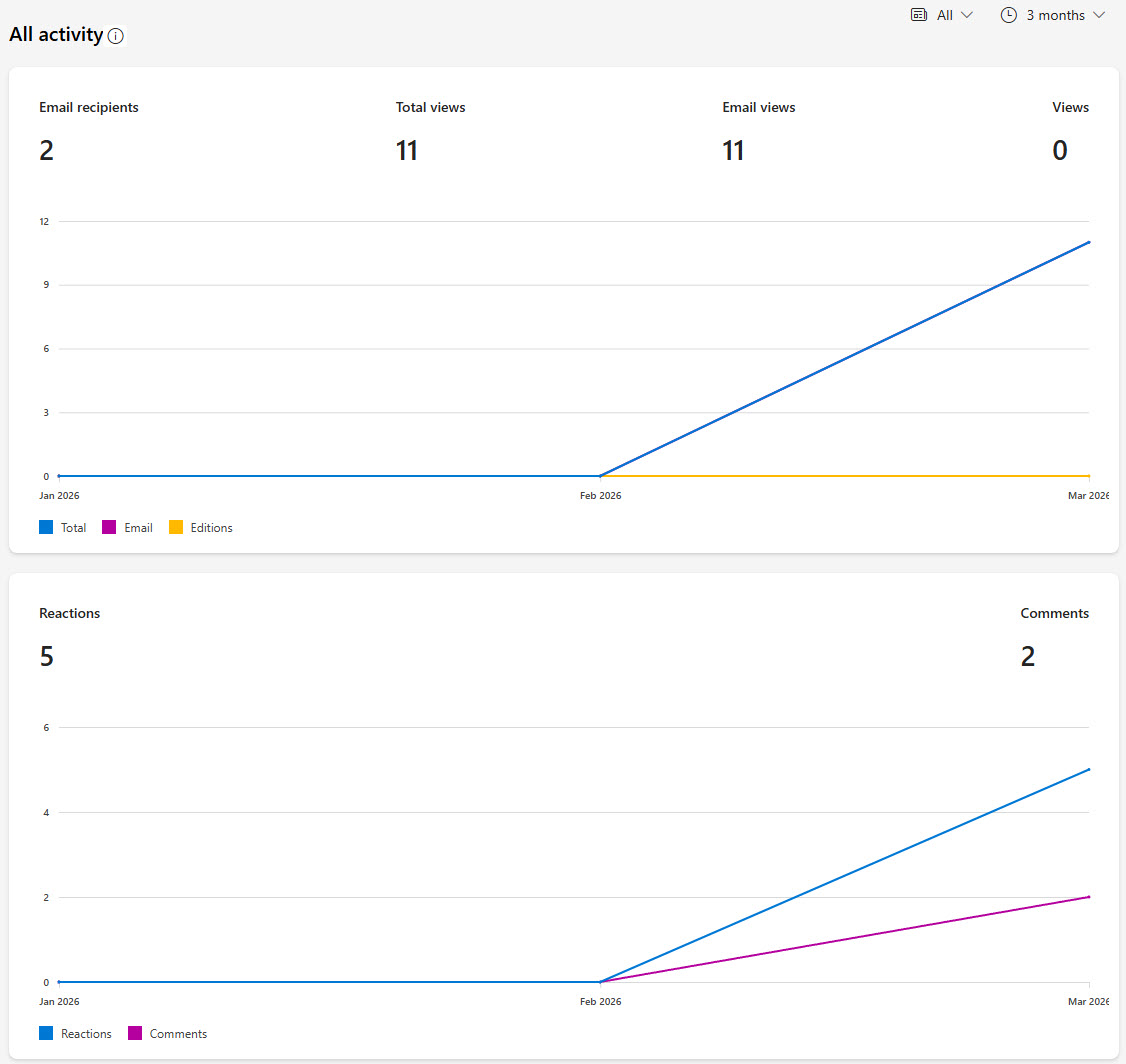Click the info icon beside All activity

(x=116, y=36)
